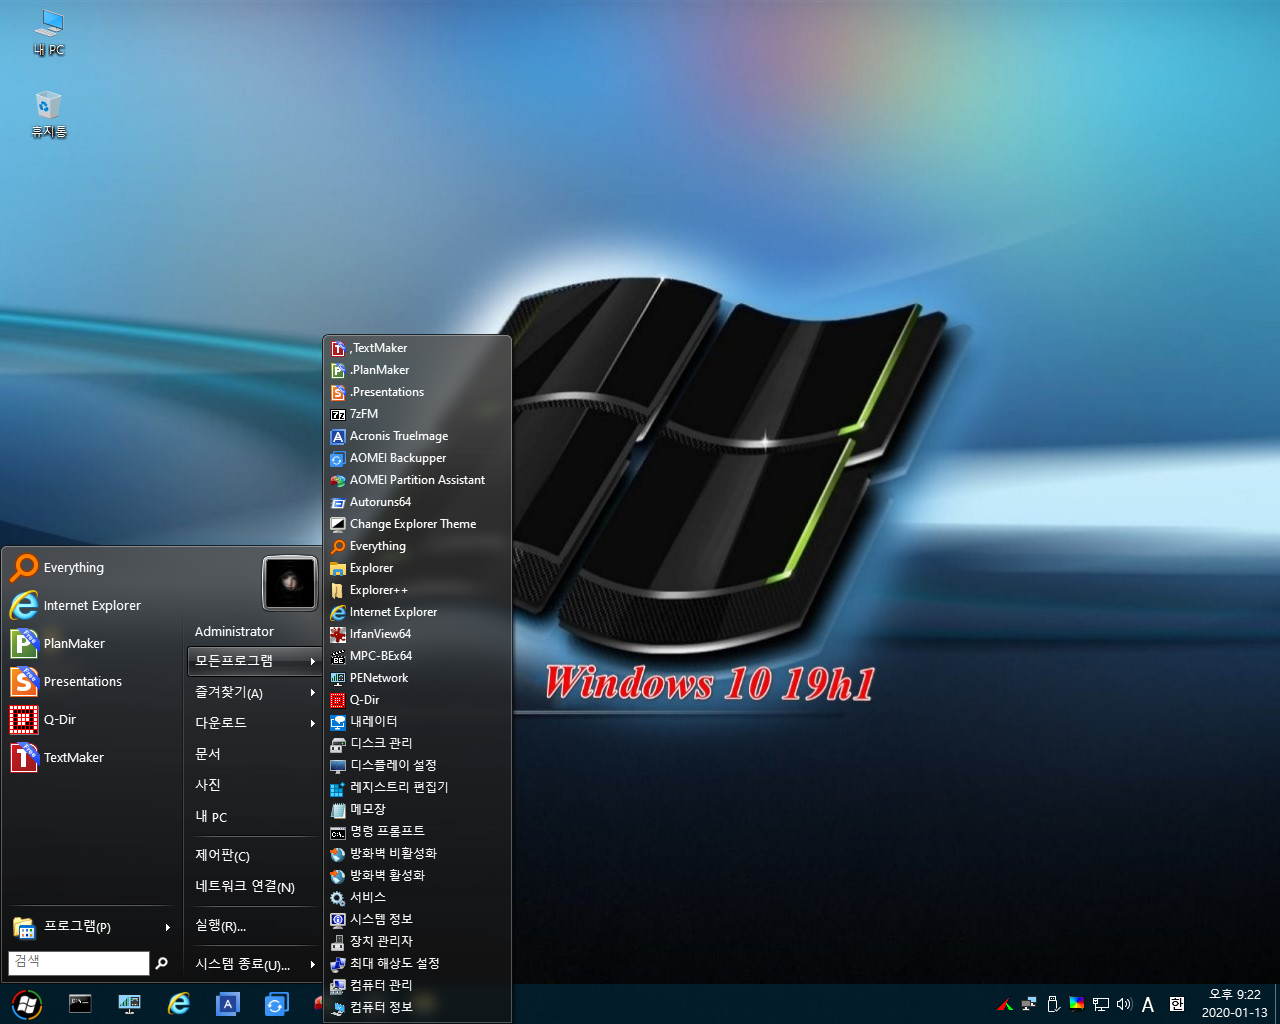Open Q-Dir in the programs submenu
1280x1024 pixels.
tap(417, 700)
